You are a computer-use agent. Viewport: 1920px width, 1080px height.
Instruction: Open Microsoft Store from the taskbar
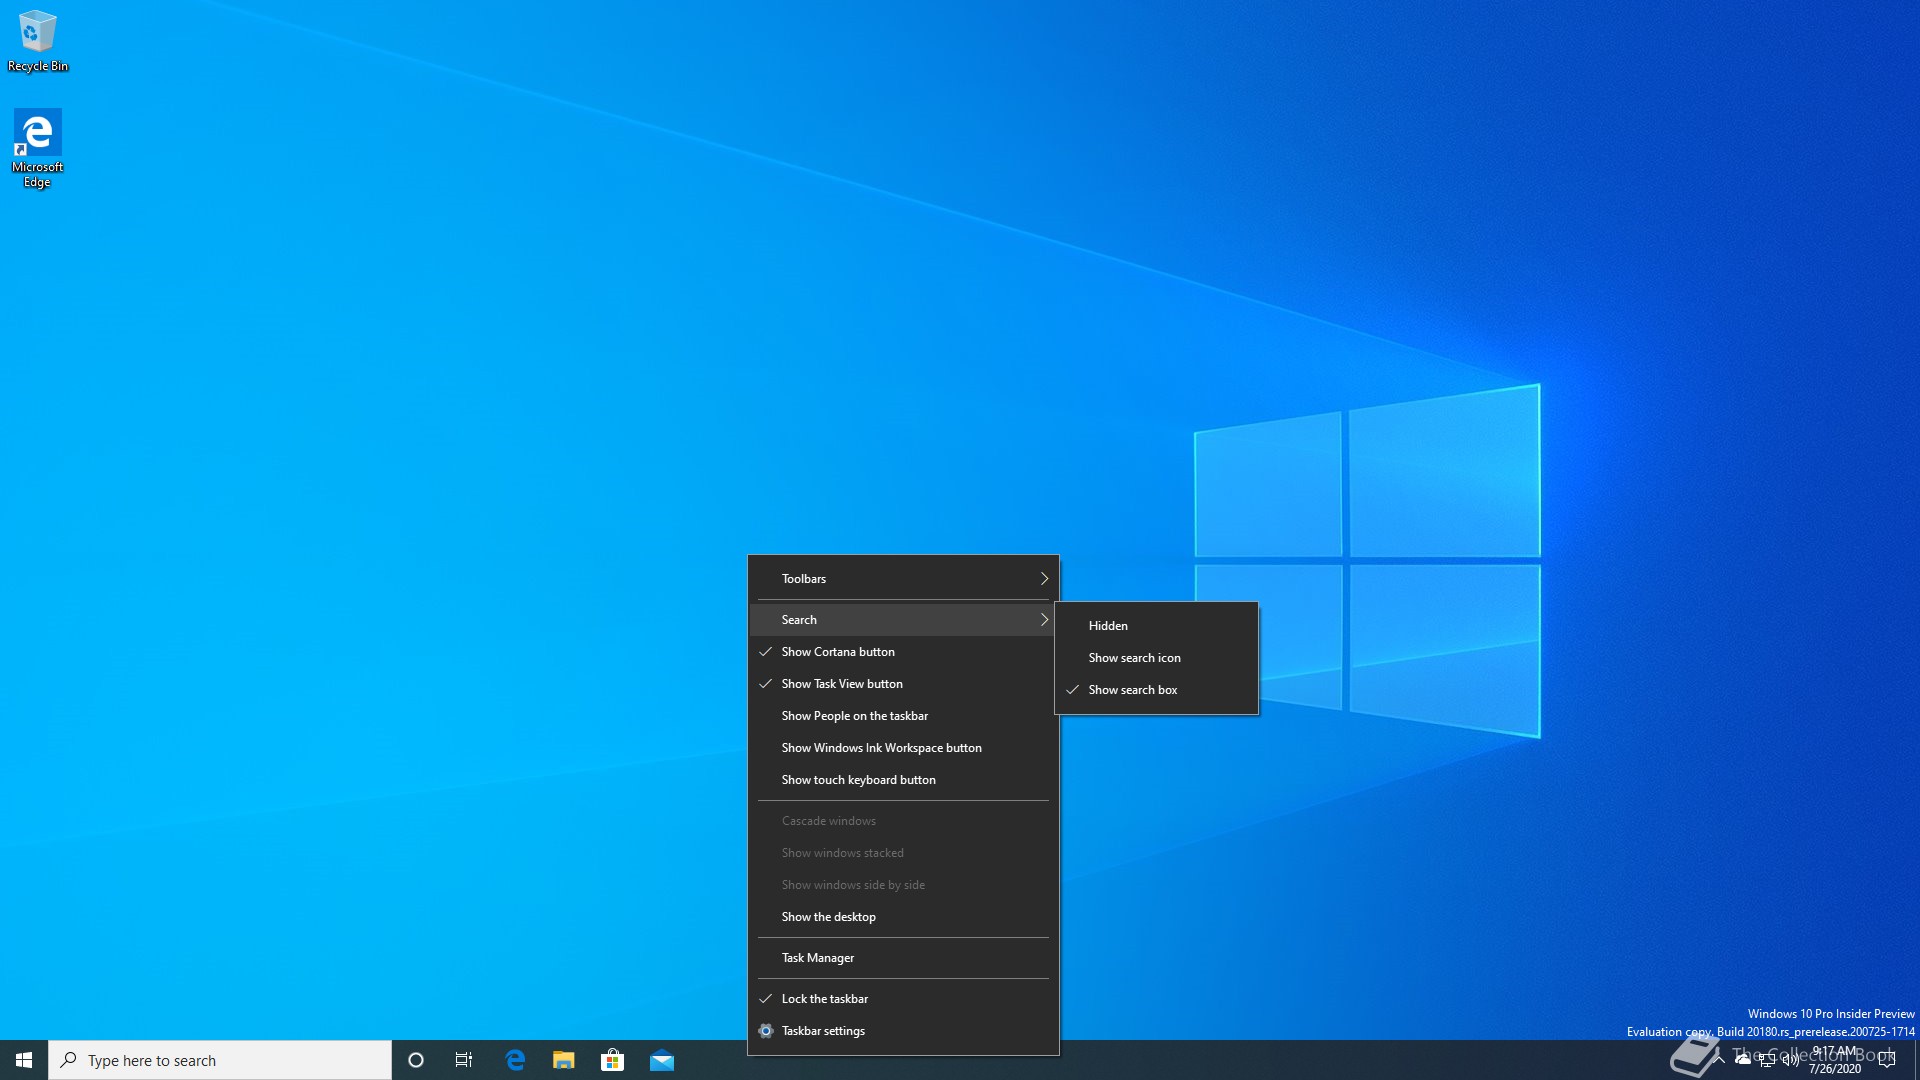tap(612, 1060)
